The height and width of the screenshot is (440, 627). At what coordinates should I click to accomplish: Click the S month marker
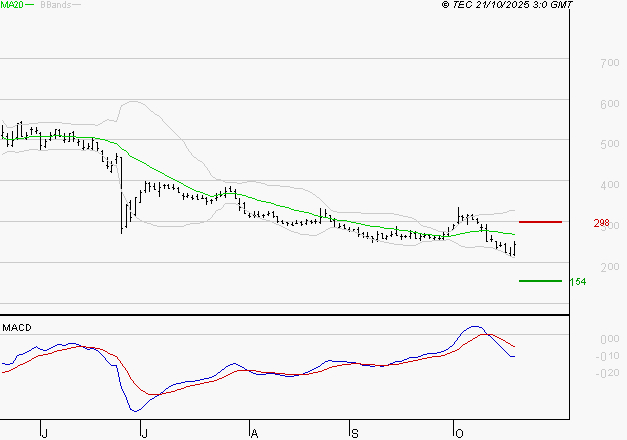coord(355,434)
